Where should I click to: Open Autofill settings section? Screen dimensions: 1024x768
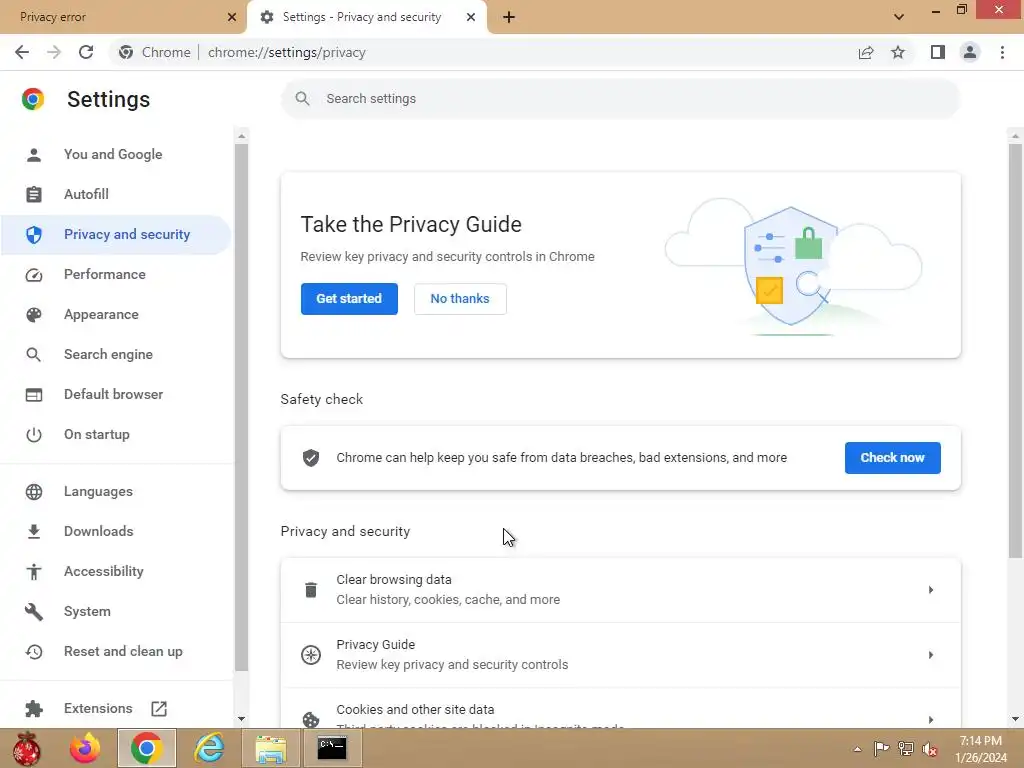[x=116, y=194]
